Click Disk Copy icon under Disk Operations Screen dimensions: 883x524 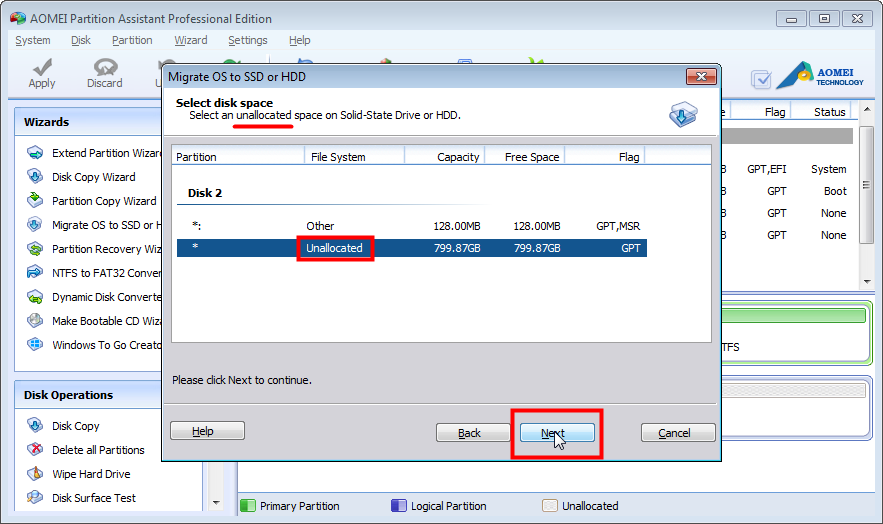pos(35,426)
